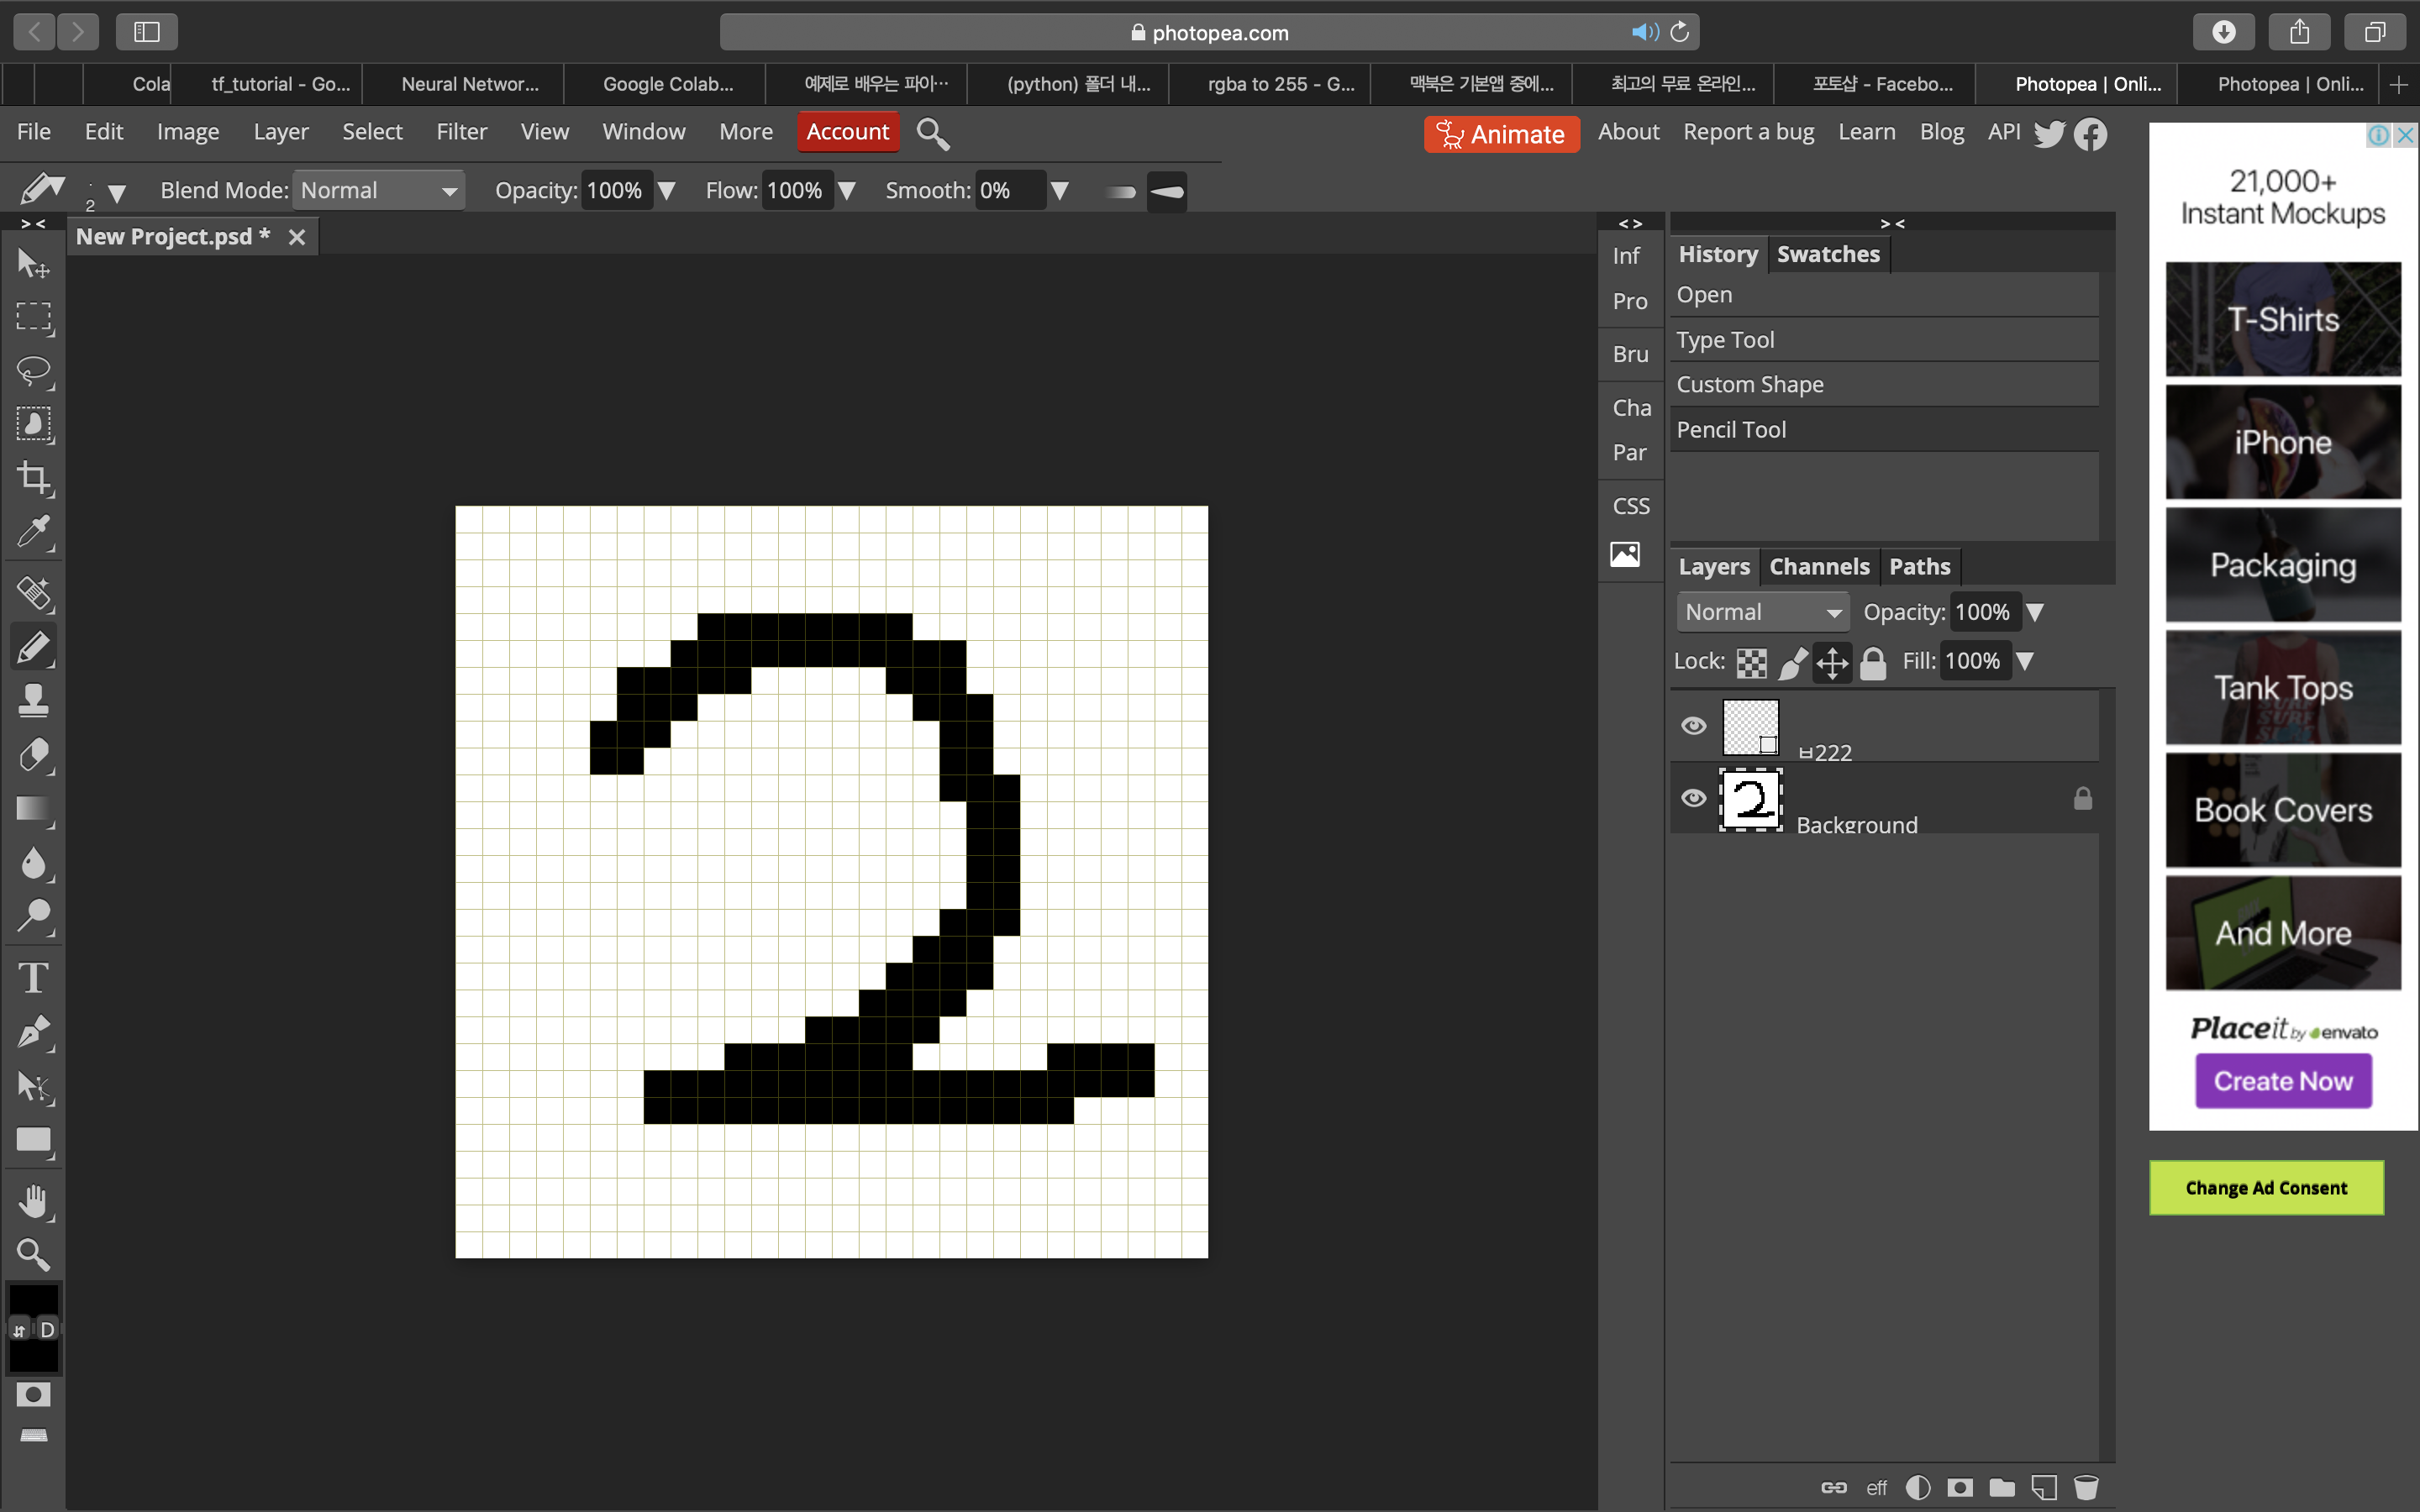Hide the Background layer

point(1693,798)
